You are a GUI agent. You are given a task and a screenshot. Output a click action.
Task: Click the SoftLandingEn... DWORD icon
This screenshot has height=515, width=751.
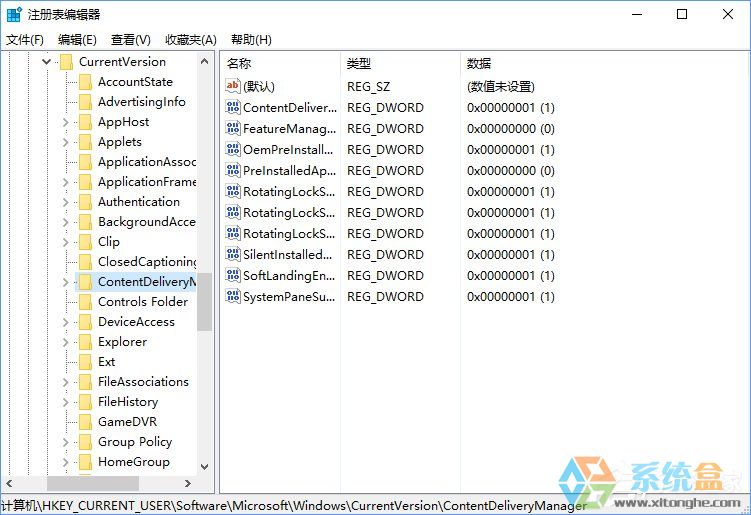pos(233,275)
